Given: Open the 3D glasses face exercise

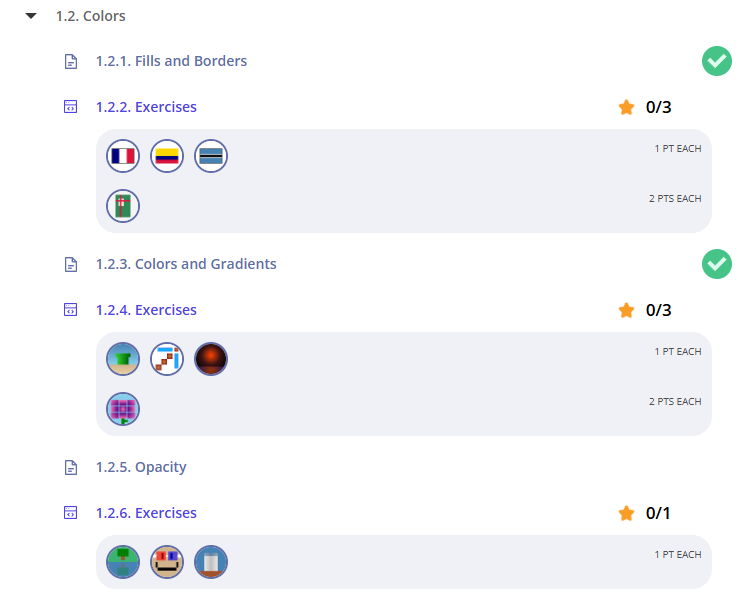Looking at the screenshot, I should pos(167,562).
